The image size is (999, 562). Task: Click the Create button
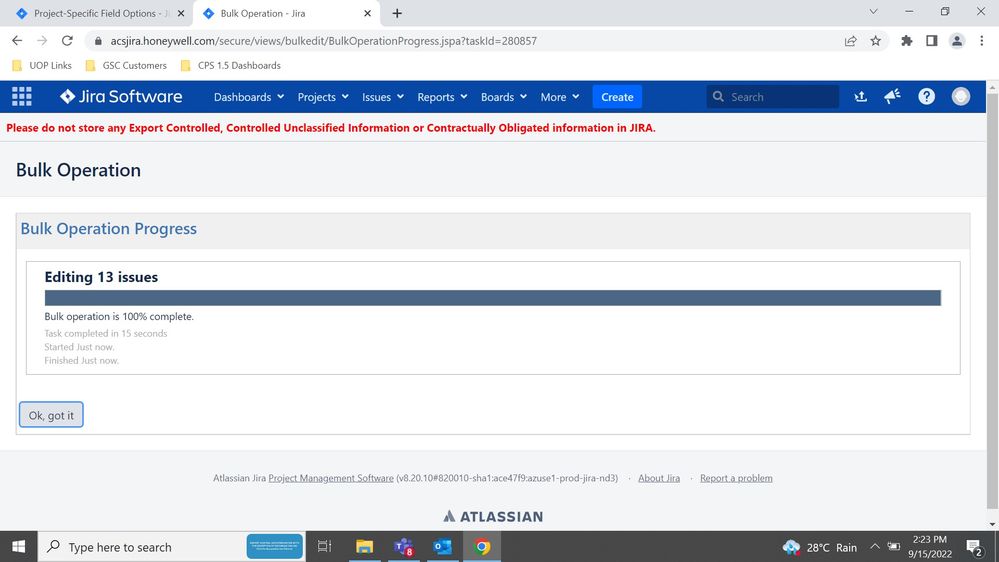coord(617,97)
